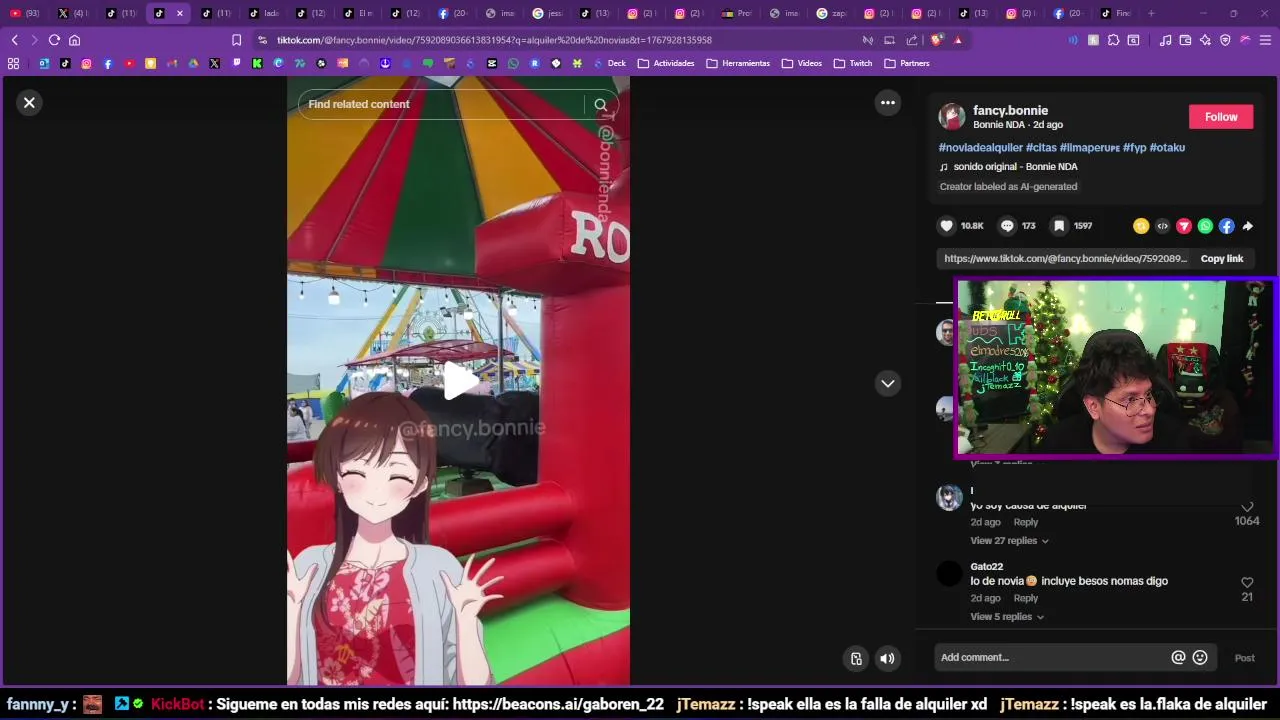Reply to 'Yo soy causa de alquiler' comment
Image resolution: width=1280 pixels, height=720 pixels.
coord(1026,522)
